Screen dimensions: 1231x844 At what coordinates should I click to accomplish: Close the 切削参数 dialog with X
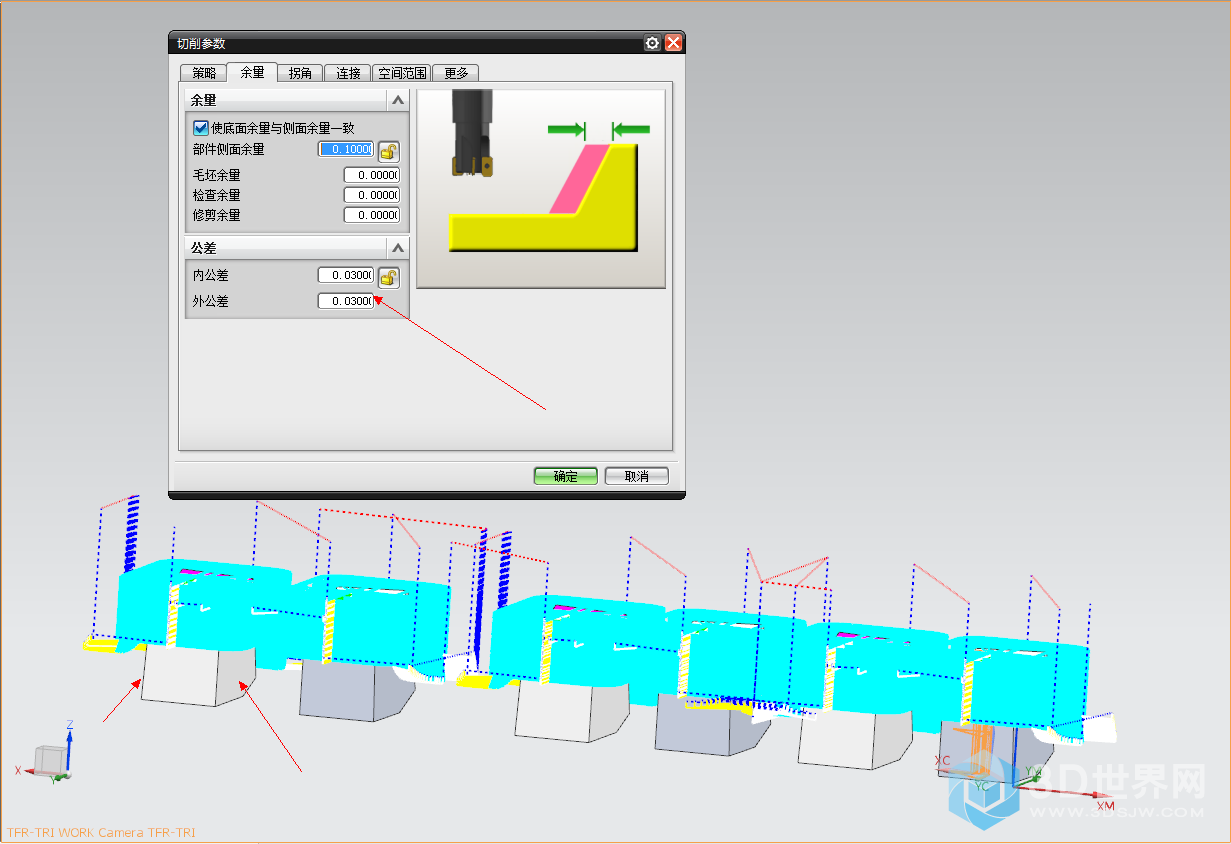pyautogui.click(x=673, y=43)
